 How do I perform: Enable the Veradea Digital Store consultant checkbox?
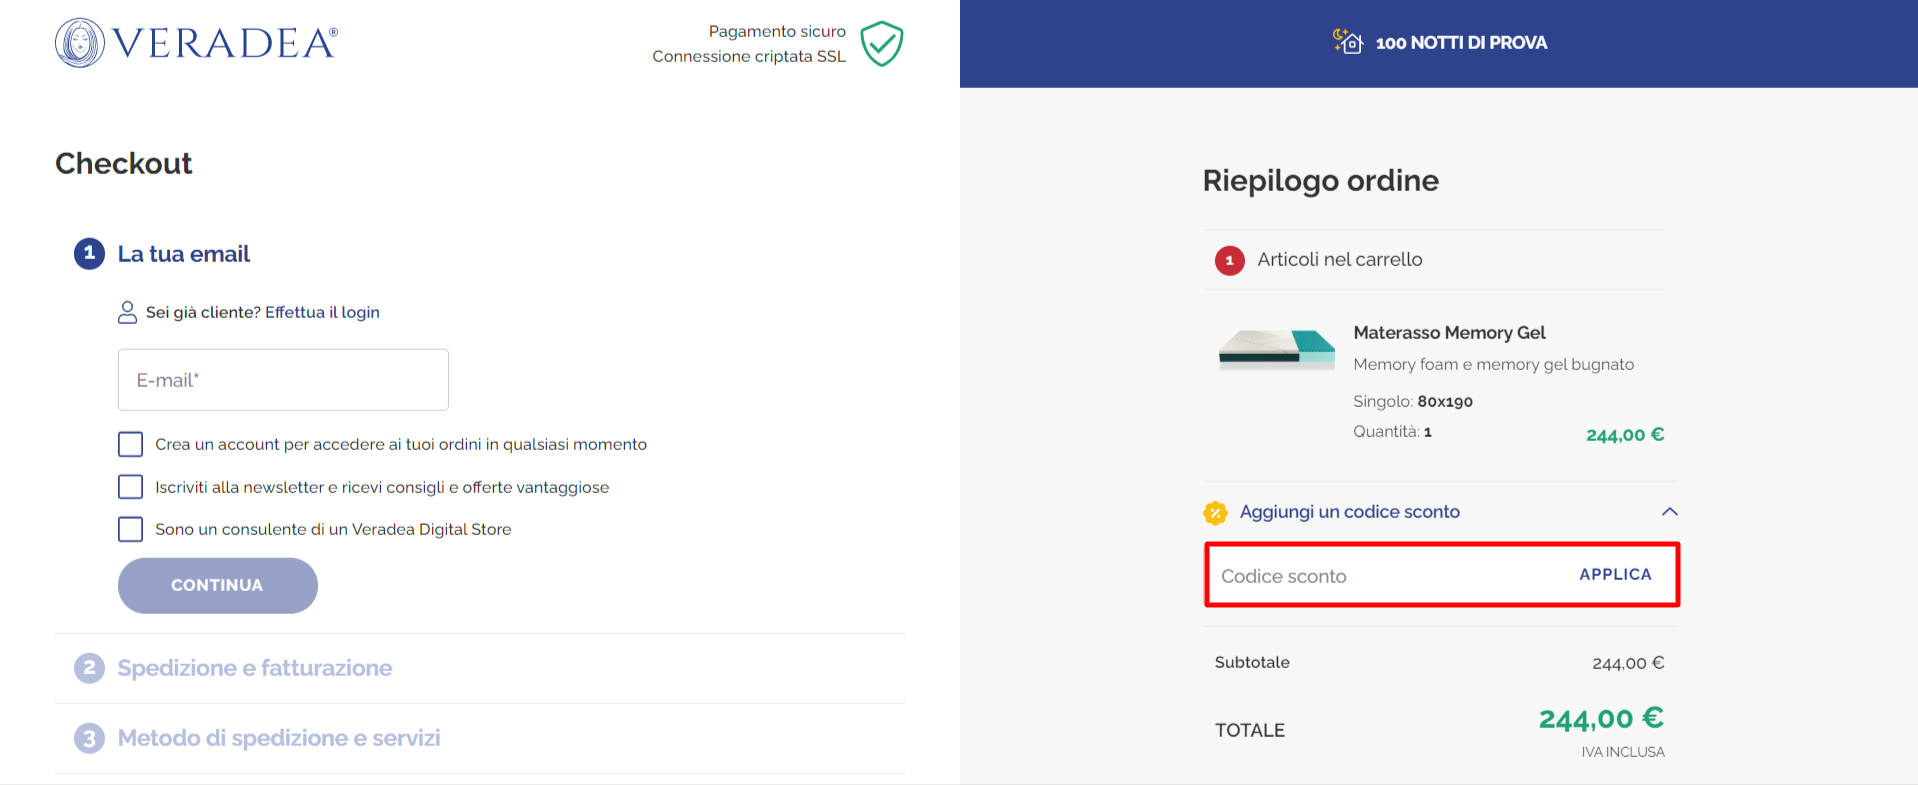tap(130, 529)
